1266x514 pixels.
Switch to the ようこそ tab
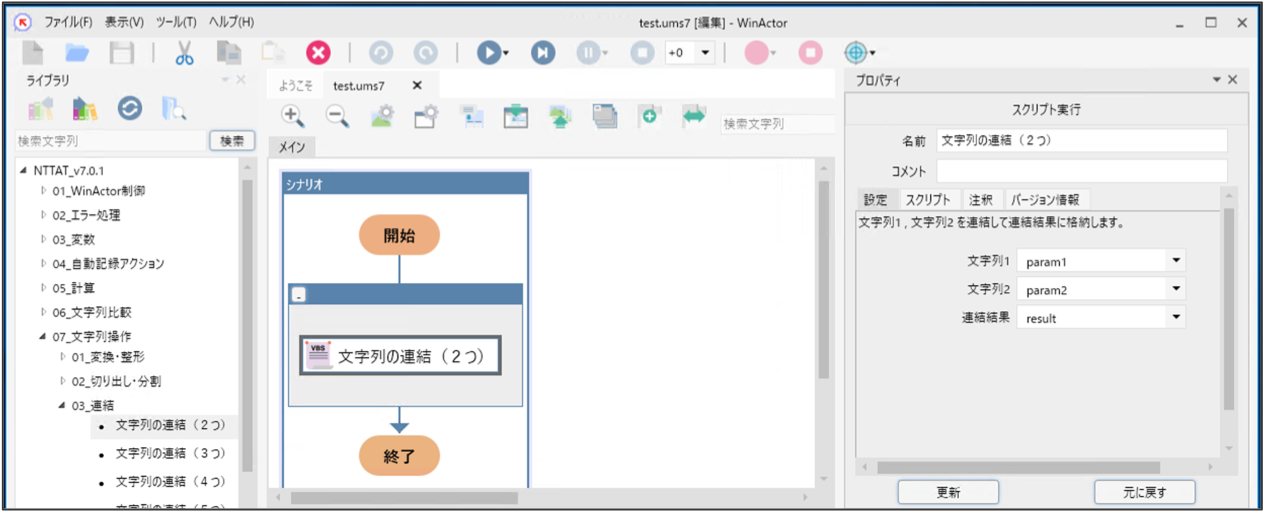[295, 86]
